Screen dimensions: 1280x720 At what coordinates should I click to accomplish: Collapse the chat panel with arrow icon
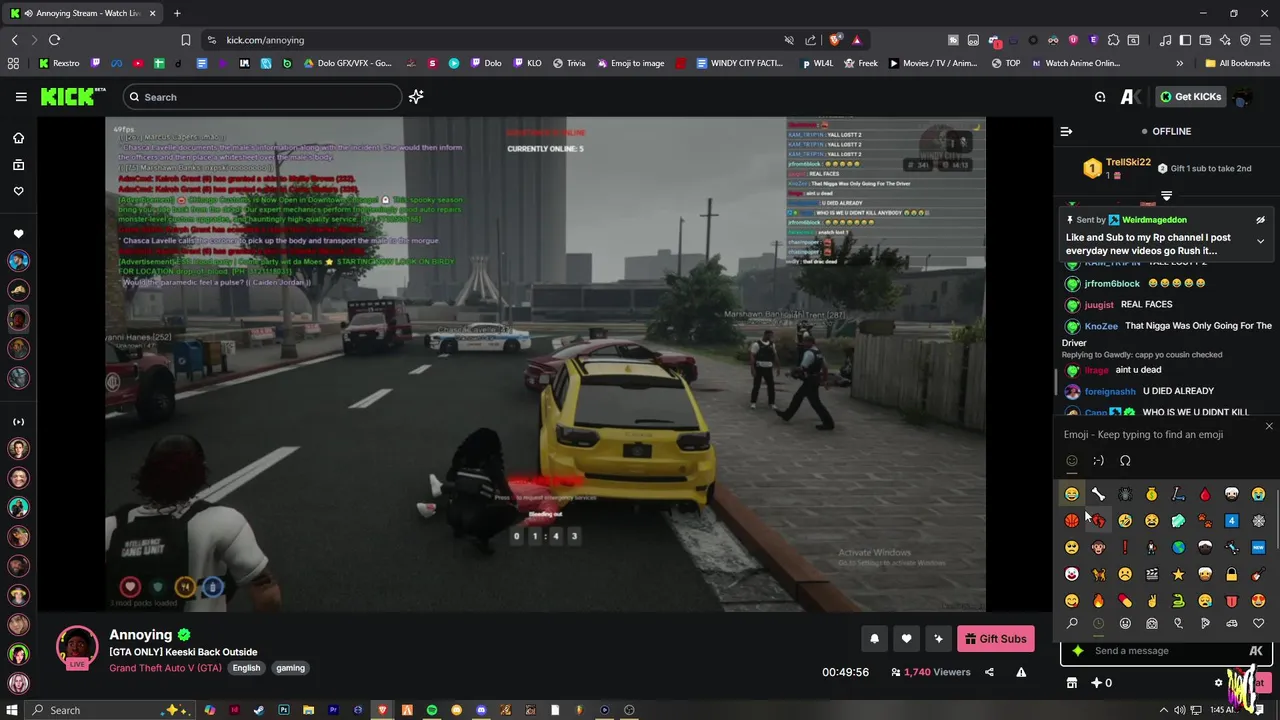[1066, 131]
